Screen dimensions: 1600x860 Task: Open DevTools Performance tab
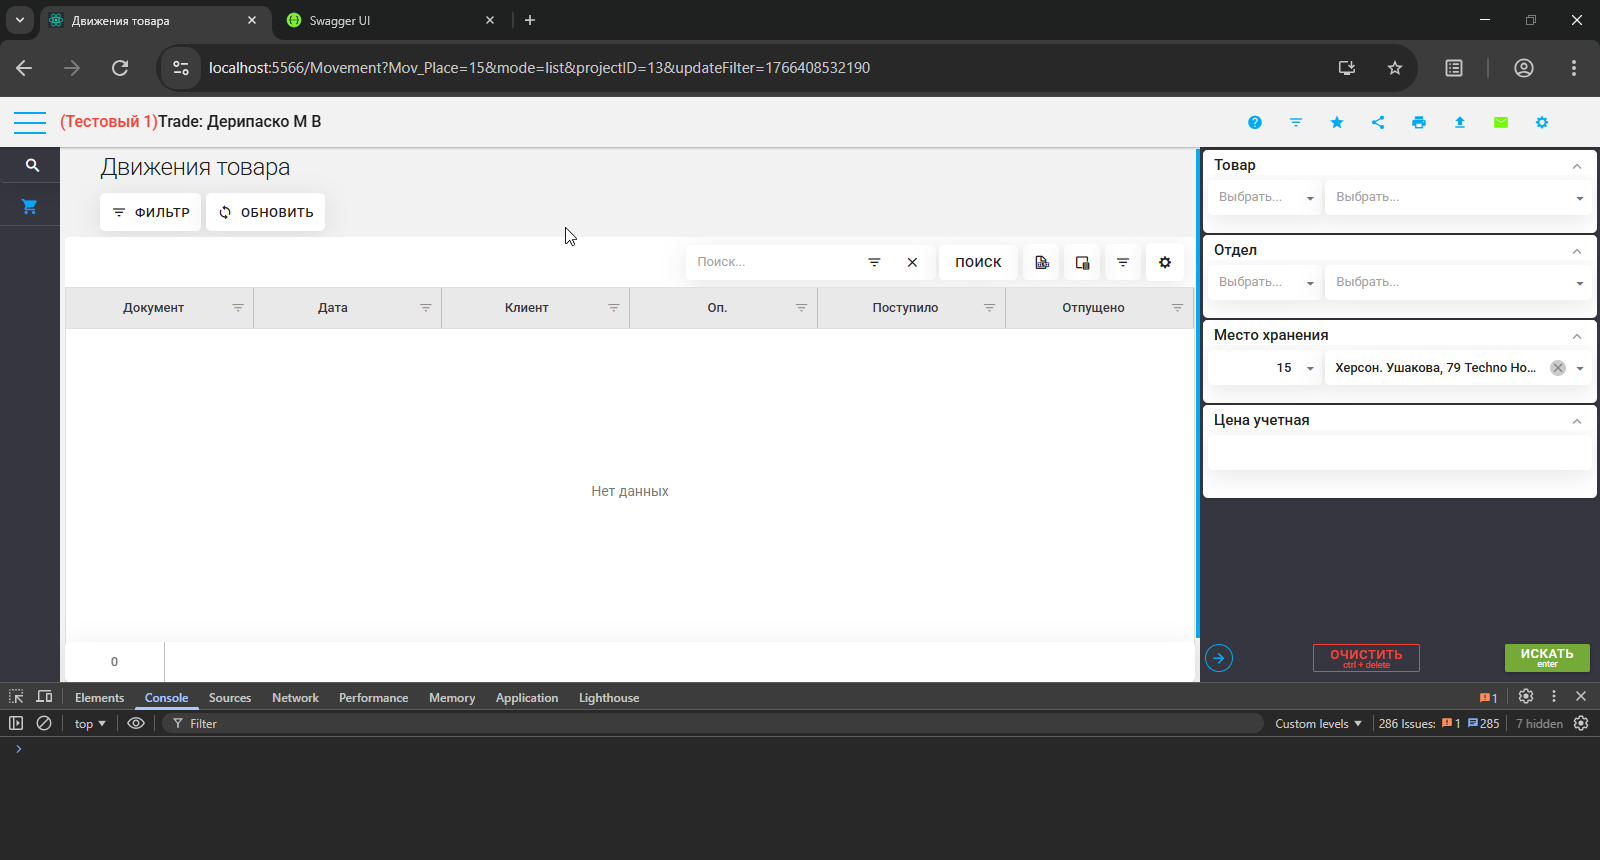pos(373,698)
